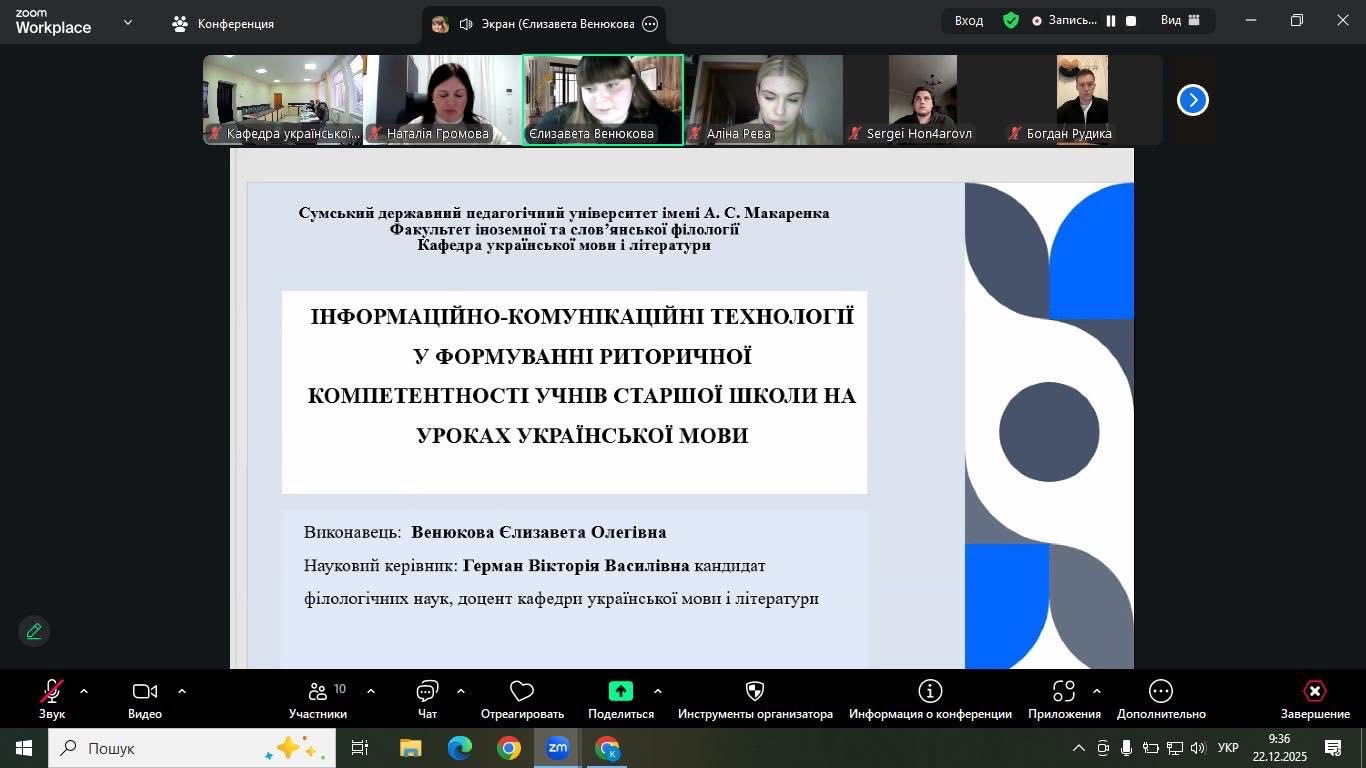Expand audio options arrow next to Звук
The height and width of the screenshot is (768, 1366).
84,691
